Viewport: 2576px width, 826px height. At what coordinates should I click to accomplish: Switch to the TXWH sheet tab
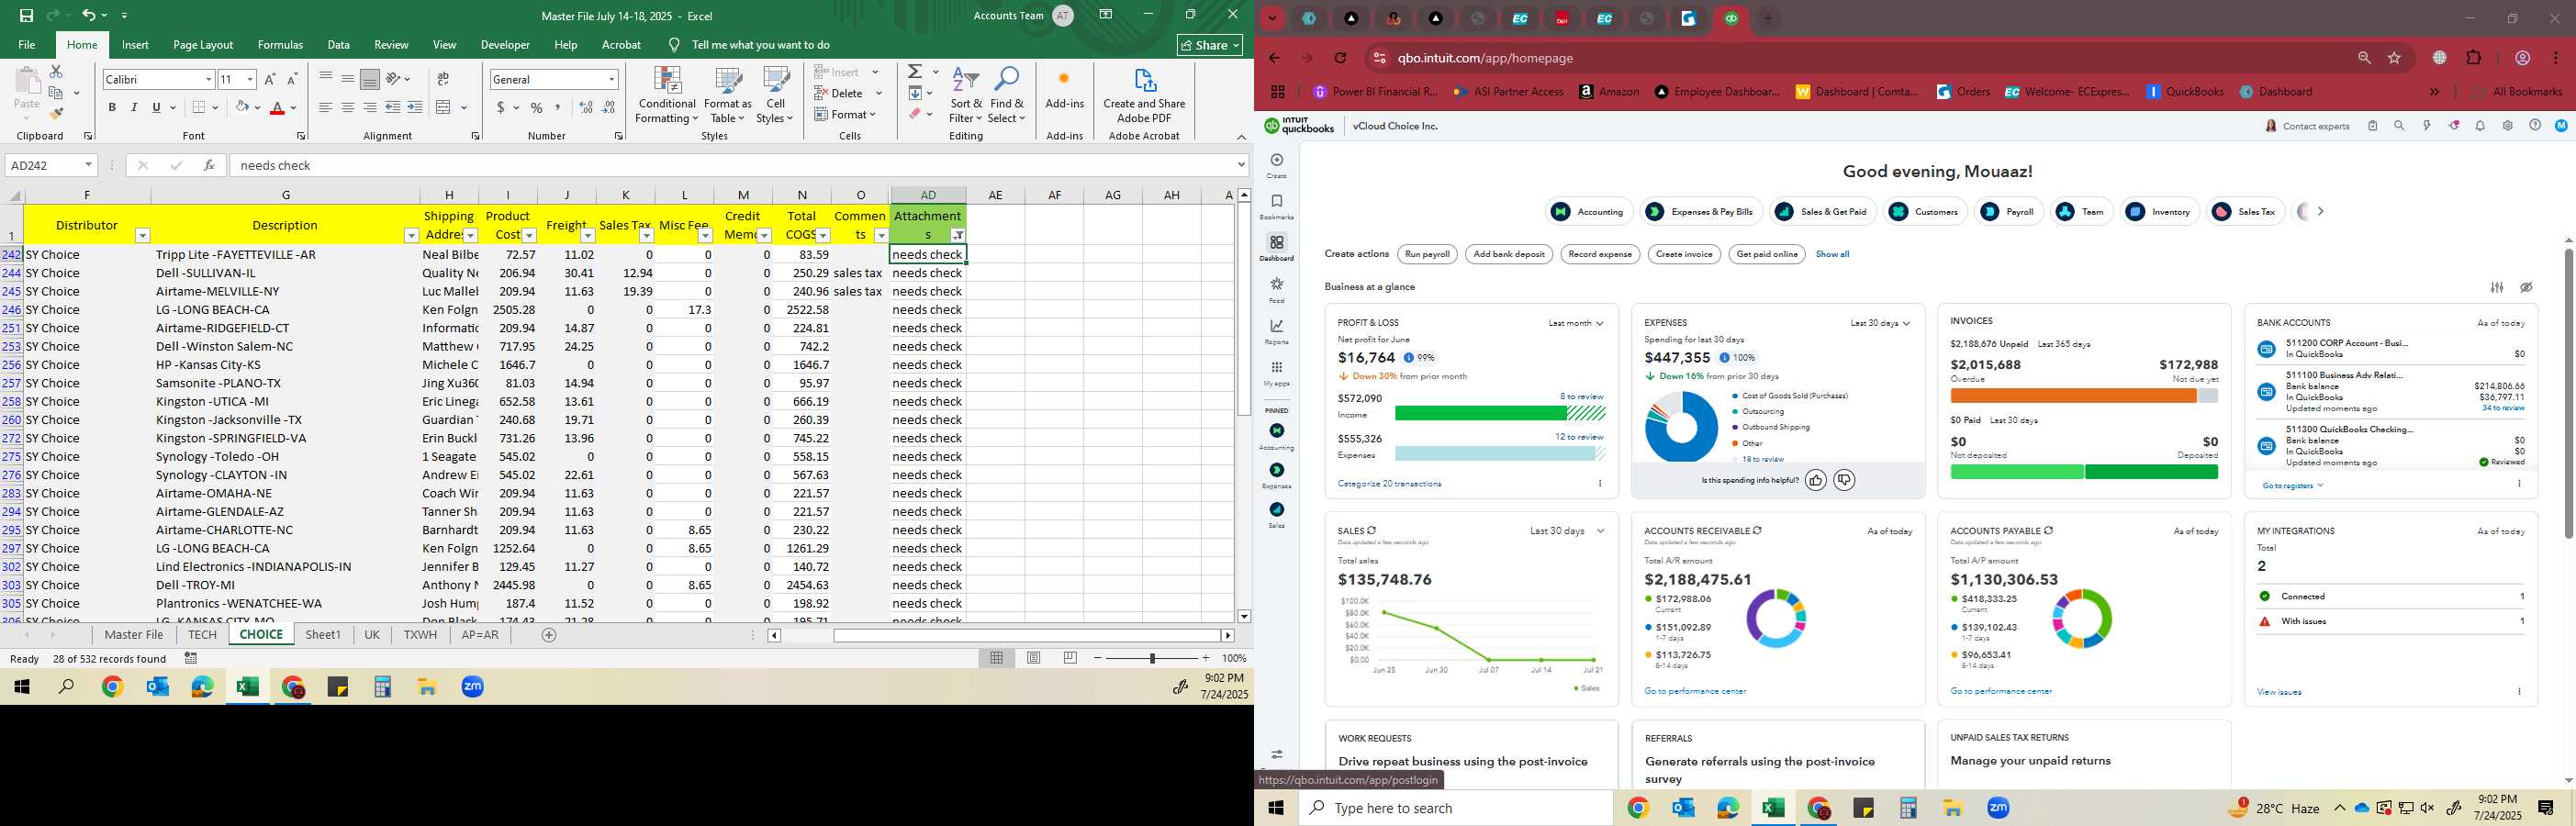(420, 635)
